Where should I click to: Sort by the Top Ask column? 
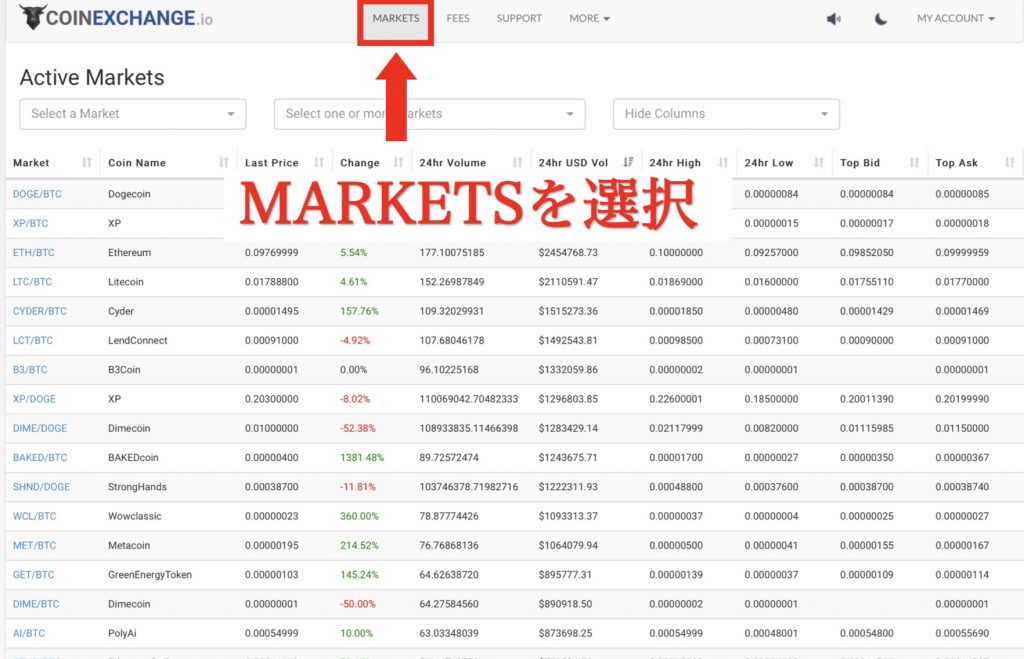pyautogui.click(x=975, y=163)
